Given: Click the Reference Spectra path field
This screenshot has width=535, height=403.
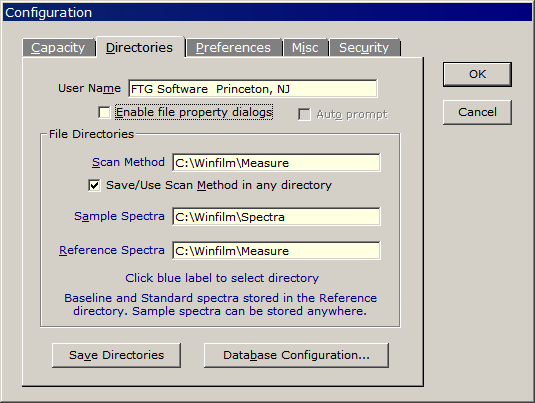Looking at the screenshot, I should coord(276,251).
